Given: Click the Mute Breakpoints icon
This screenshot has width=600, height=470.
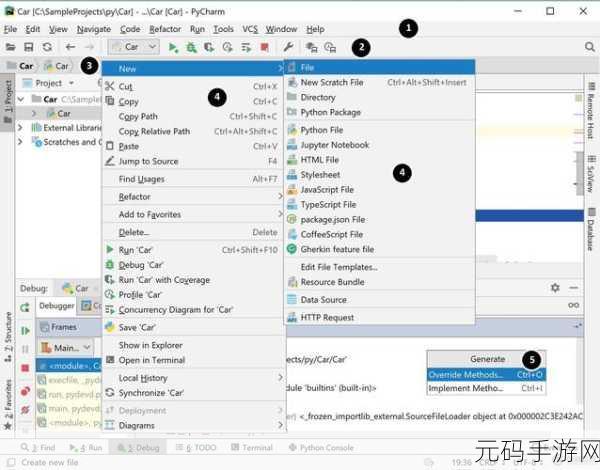Looking at the screenshot, I should click(x=25, y=410).
